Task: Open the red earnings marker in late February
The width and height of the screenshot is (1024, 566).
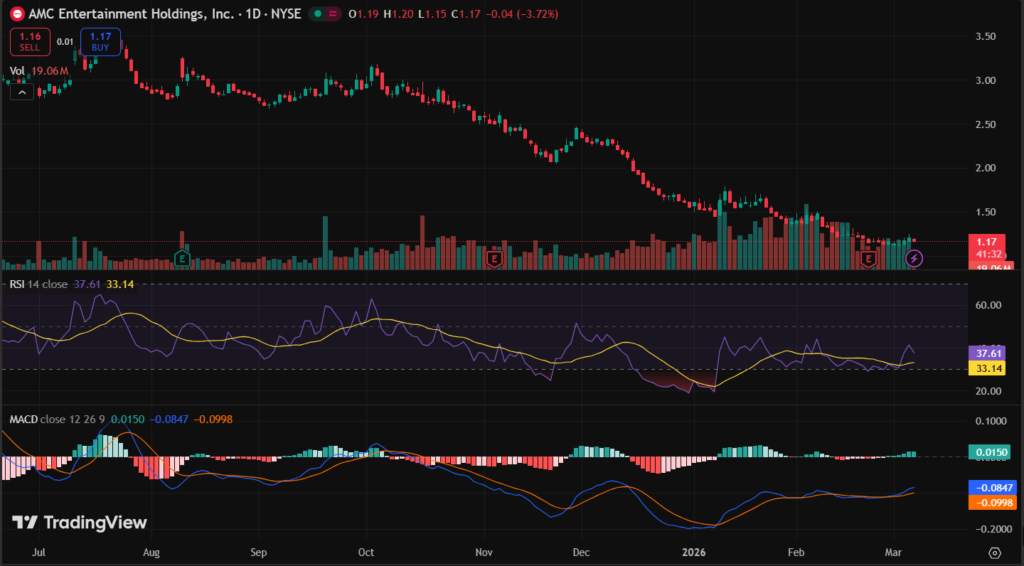Action: coord(868,259)
